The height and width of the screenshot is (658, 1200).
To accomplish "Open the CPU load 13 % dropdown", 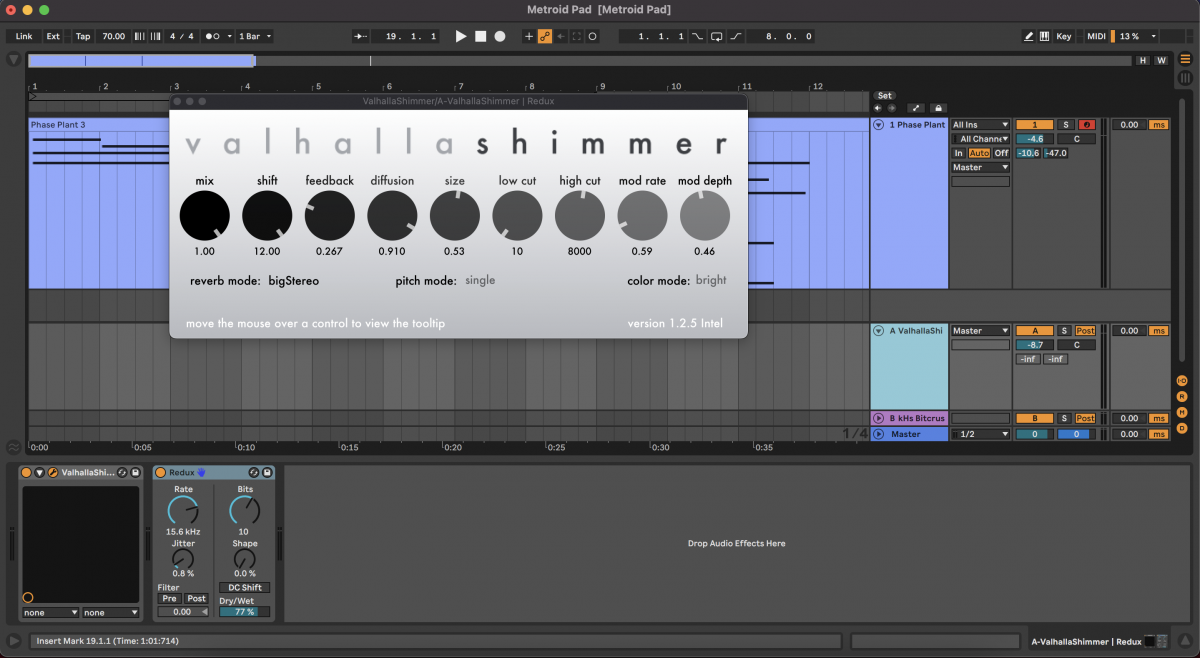I will click(x=1136, y=36).
